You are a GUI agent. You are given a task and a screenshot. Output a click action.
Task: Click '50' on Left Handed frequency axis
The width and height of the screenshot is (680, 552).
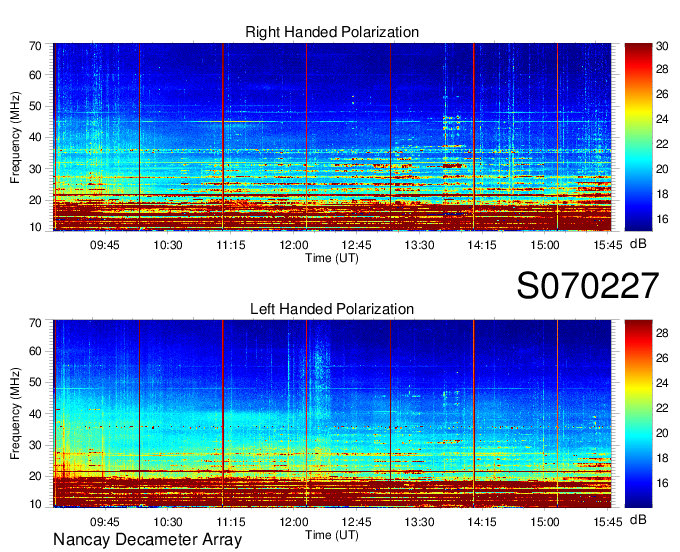36,382
